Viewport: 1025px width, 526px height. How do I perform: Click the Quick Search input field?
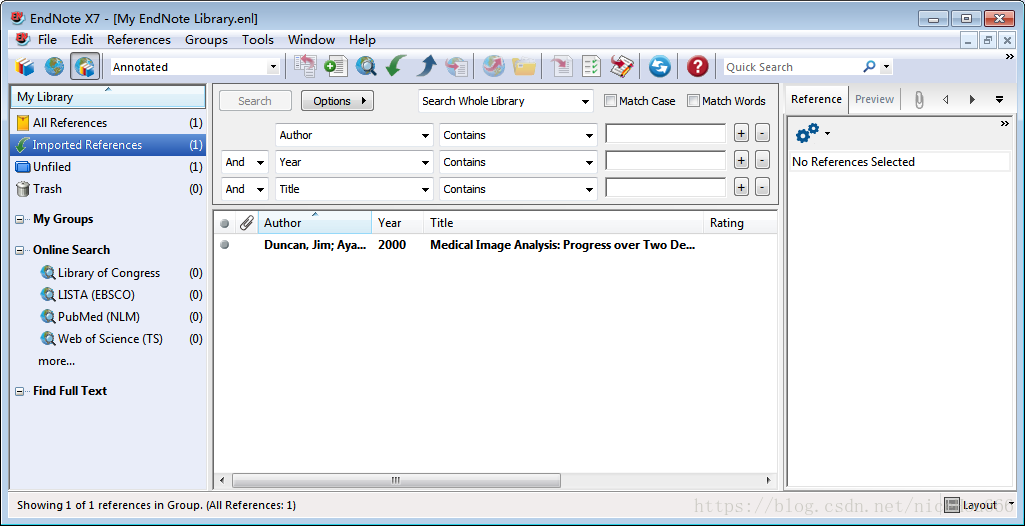(792, 67)
